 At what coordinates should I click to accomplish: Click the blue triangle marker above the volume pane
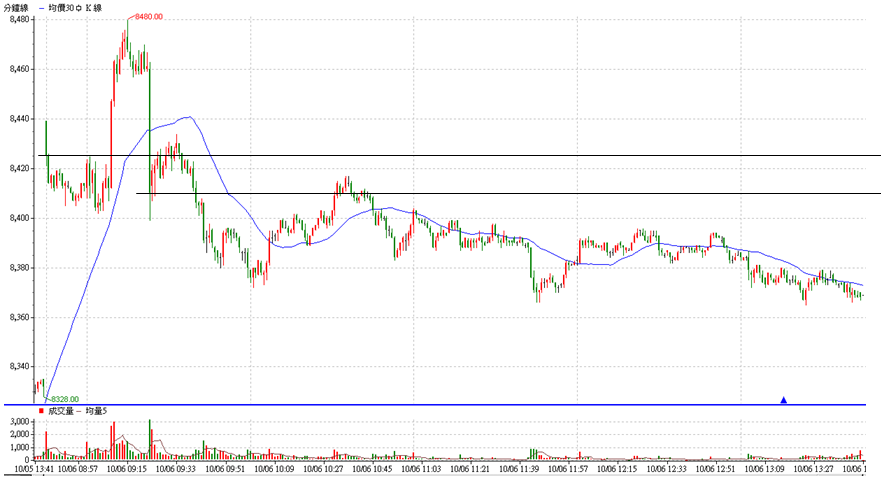coord(783,400)
